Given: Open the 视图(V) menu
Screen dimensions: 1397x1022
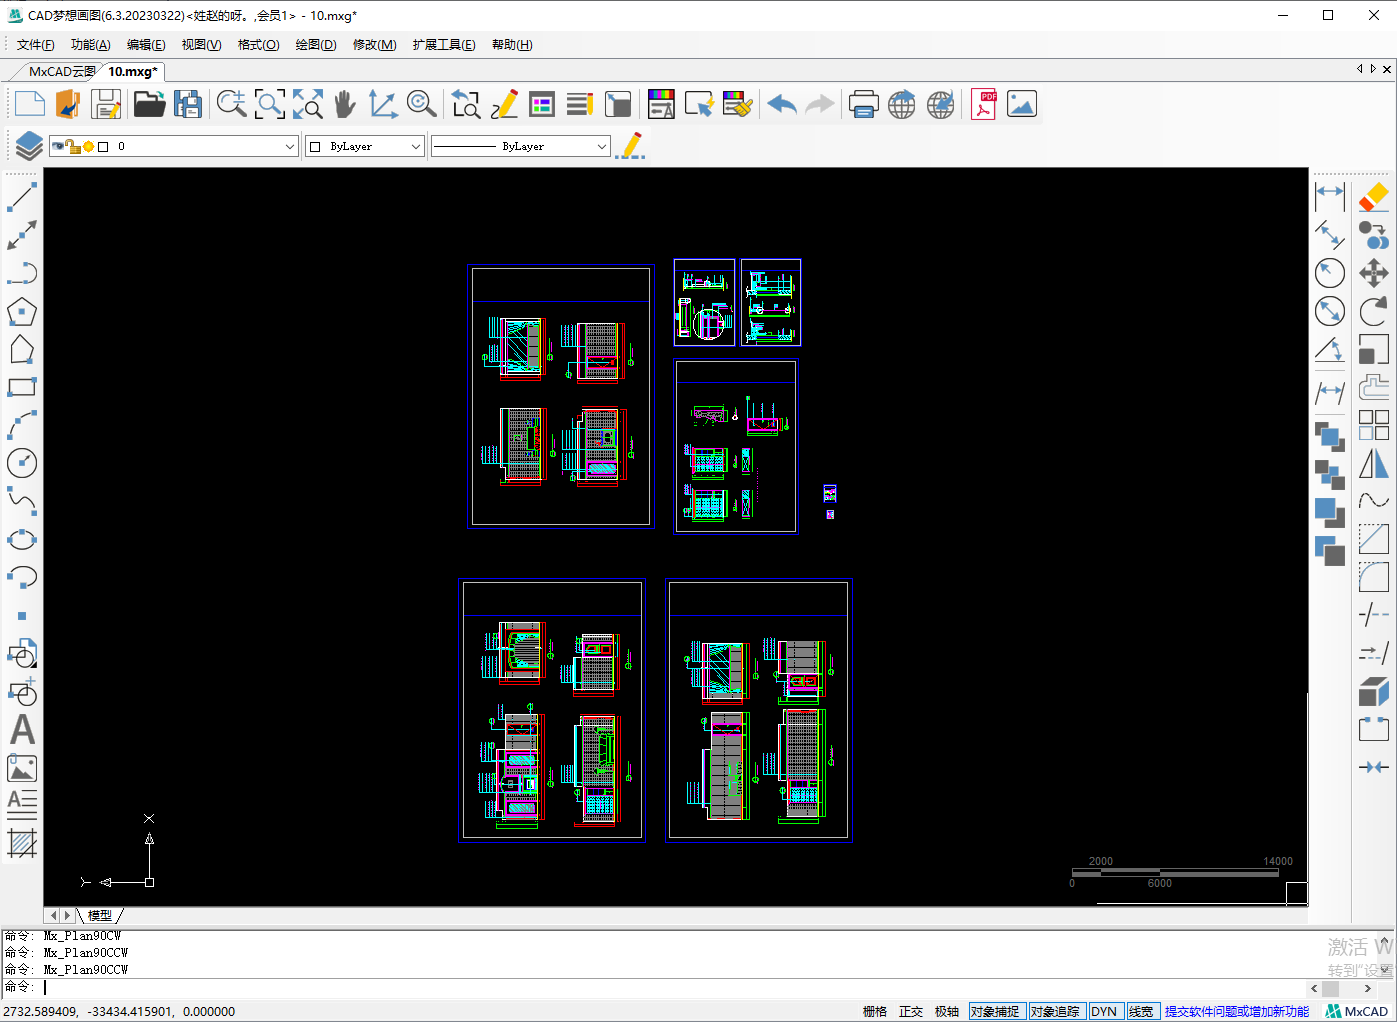Looking at the screenshot, I should [x=202, y=44].
